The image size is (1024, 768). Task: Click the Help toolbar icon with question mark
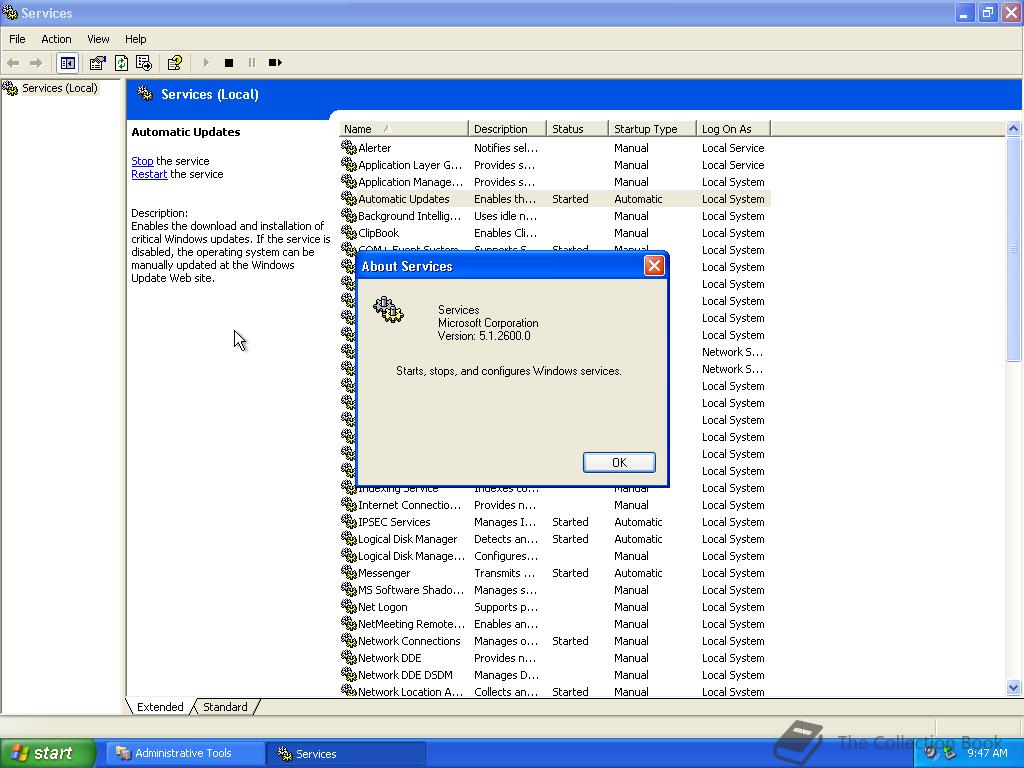click(174, 63)
